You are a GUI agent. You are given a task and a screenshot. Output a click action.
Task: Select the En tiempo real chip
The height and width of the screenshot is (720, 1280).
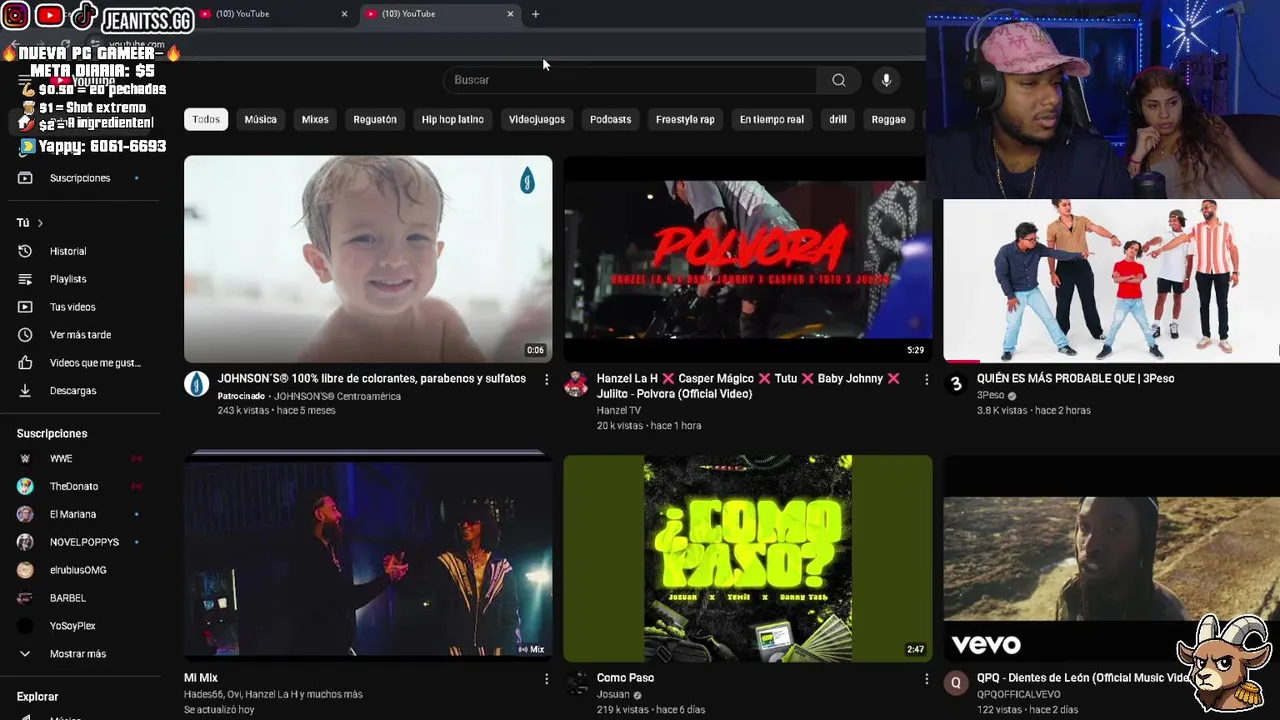[x=771, y=119]
